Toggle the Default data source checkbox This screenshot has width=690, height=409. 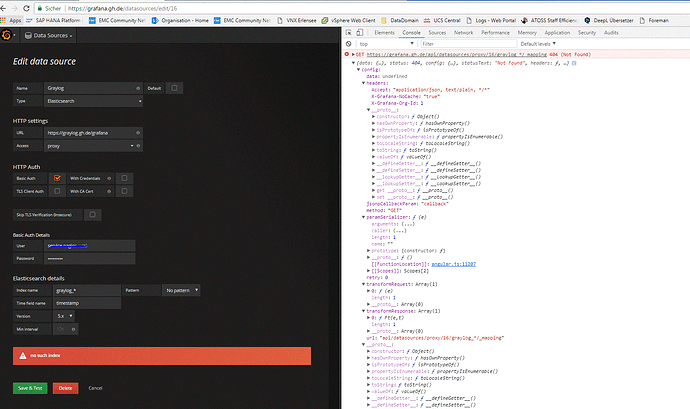[x=174, y=88]
